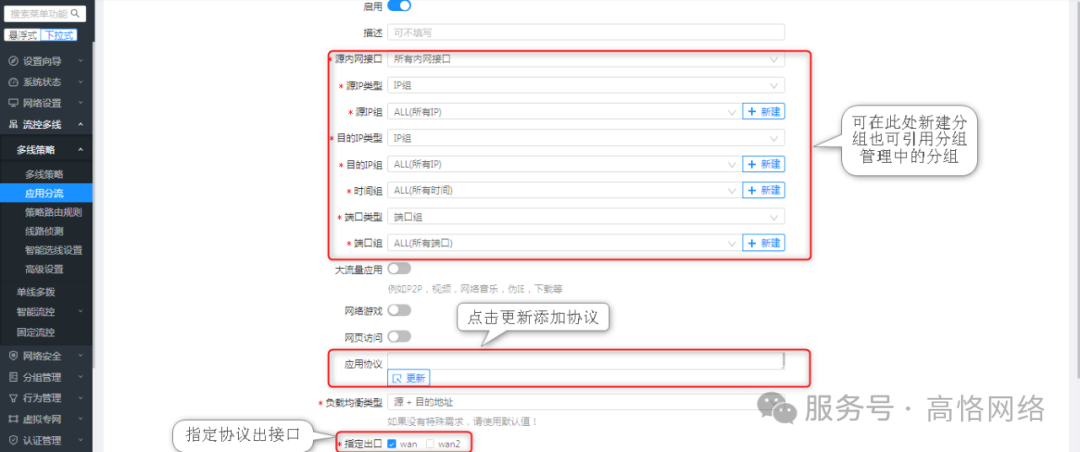Open the 智能选线设置 menu item
The image size is (1080, 452).
pyautogui.click(x=54, y=250)
